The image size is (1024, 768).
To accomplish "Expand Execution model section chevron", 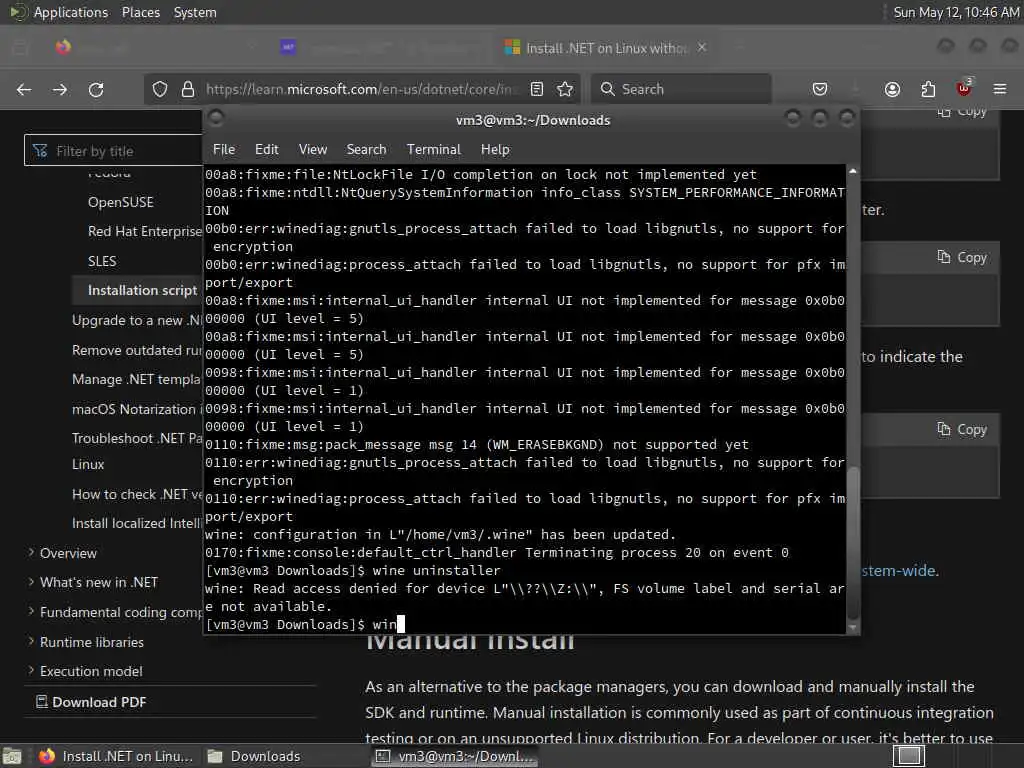I will click(31, 670).
